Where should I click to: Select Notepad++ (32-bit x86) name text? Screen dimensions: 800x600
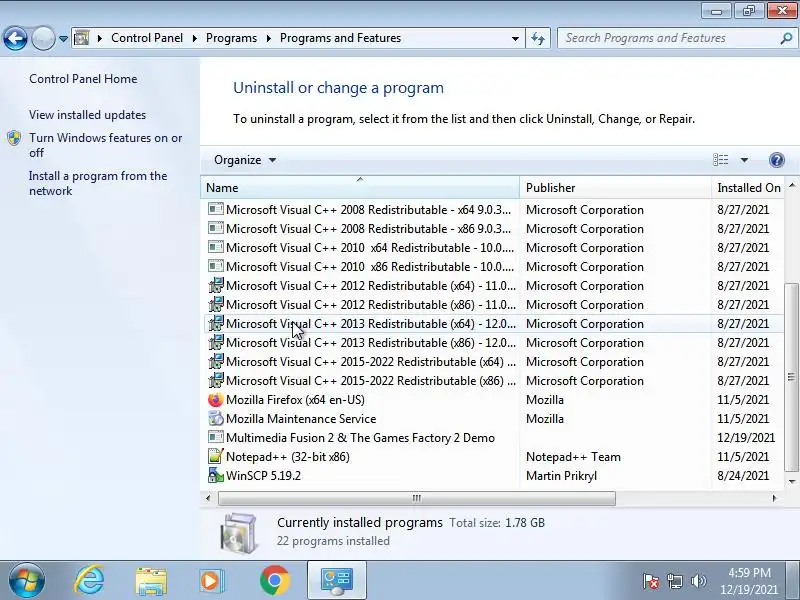click(x=288, y=457)
